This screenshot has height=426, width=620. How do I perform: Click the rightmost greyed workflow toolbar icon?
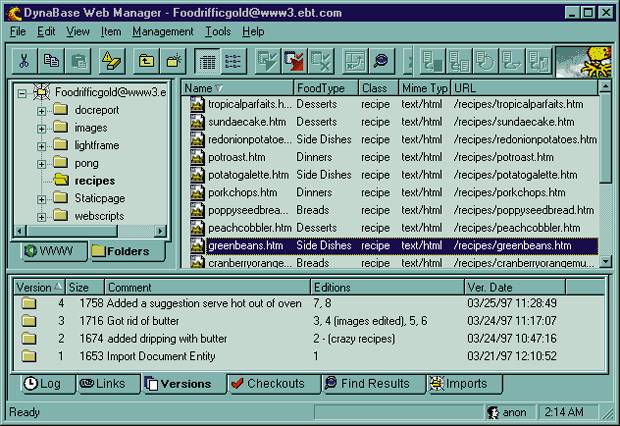coord(539,61)
